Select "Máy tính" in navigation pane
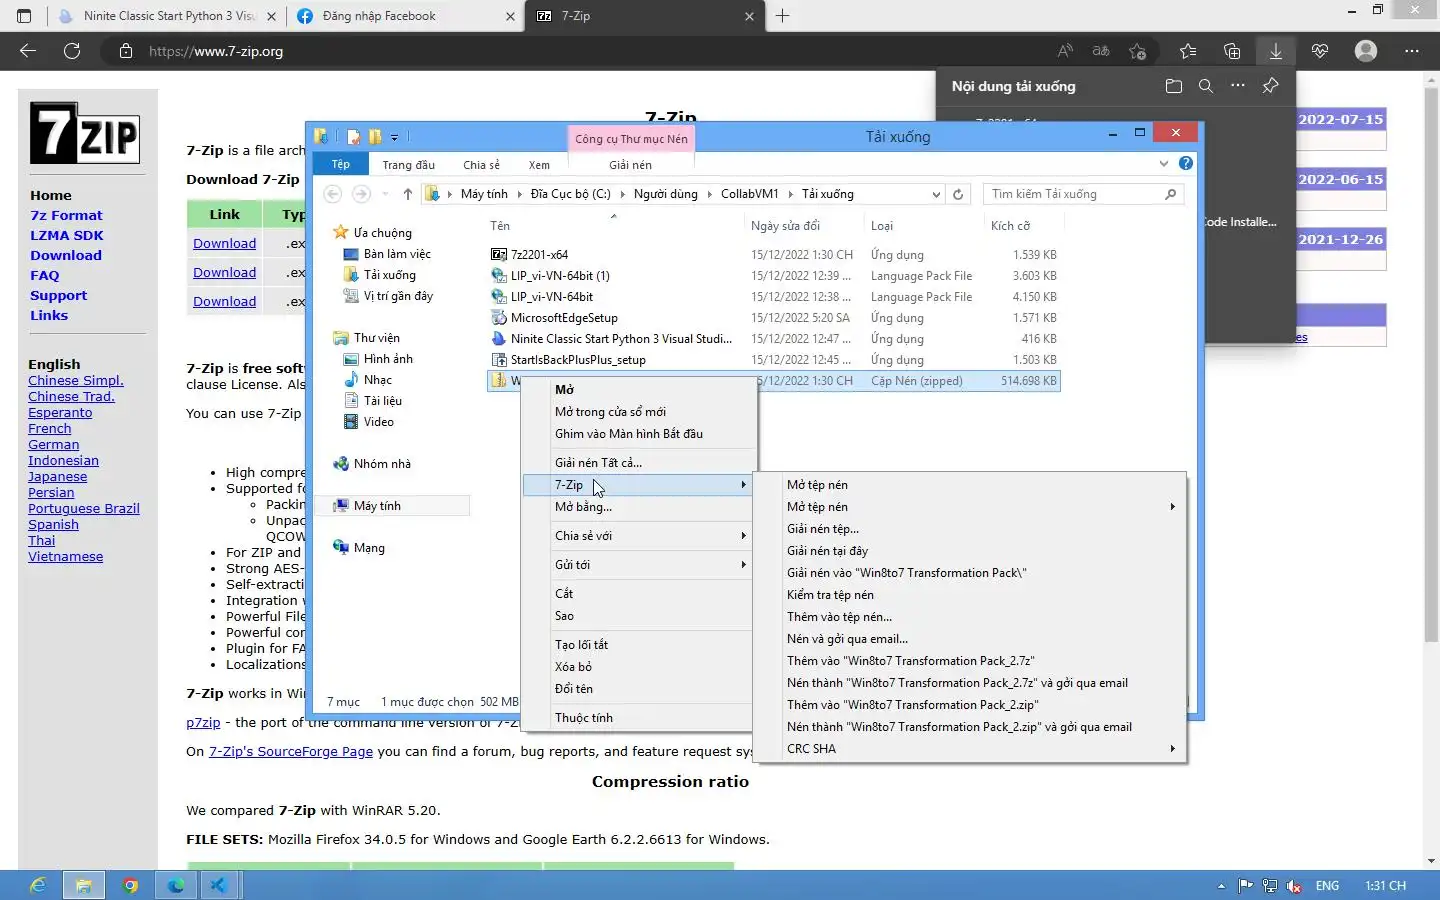The width and height of the screenshot is (1440, 900). pos(376,506)
